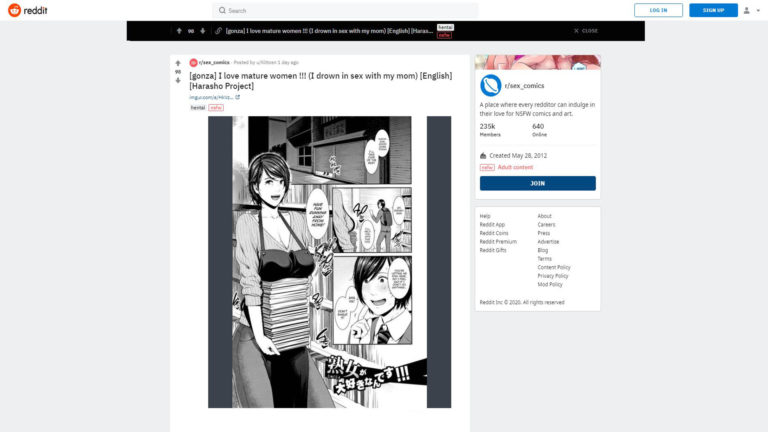
Task: Open the external imgur link under the title
Action: (213, 97)
